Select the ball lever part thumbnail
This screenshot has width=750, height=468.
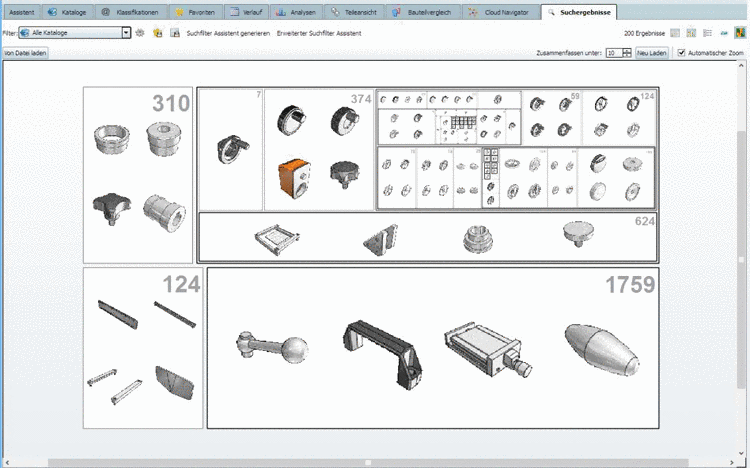point(273,348)
